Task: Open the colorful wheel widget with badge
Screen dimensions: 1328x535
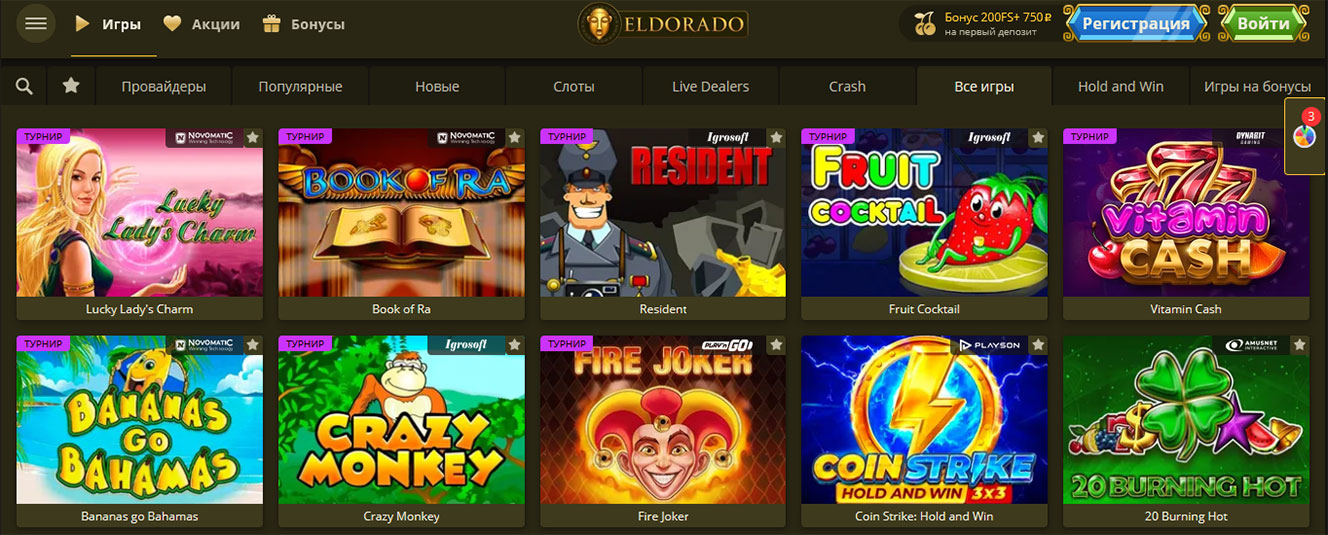Action: click(1305, 136)
